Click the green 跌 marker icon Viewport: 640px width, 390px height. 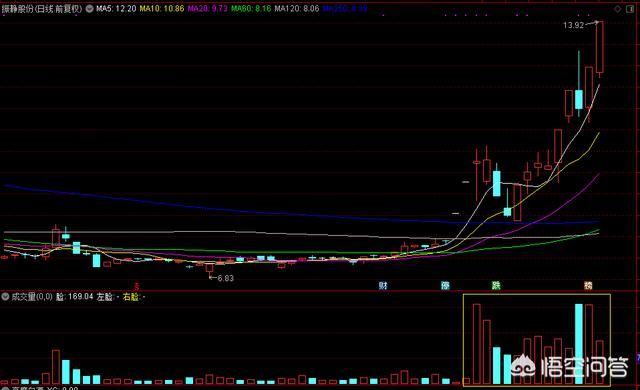coord(496,285)
